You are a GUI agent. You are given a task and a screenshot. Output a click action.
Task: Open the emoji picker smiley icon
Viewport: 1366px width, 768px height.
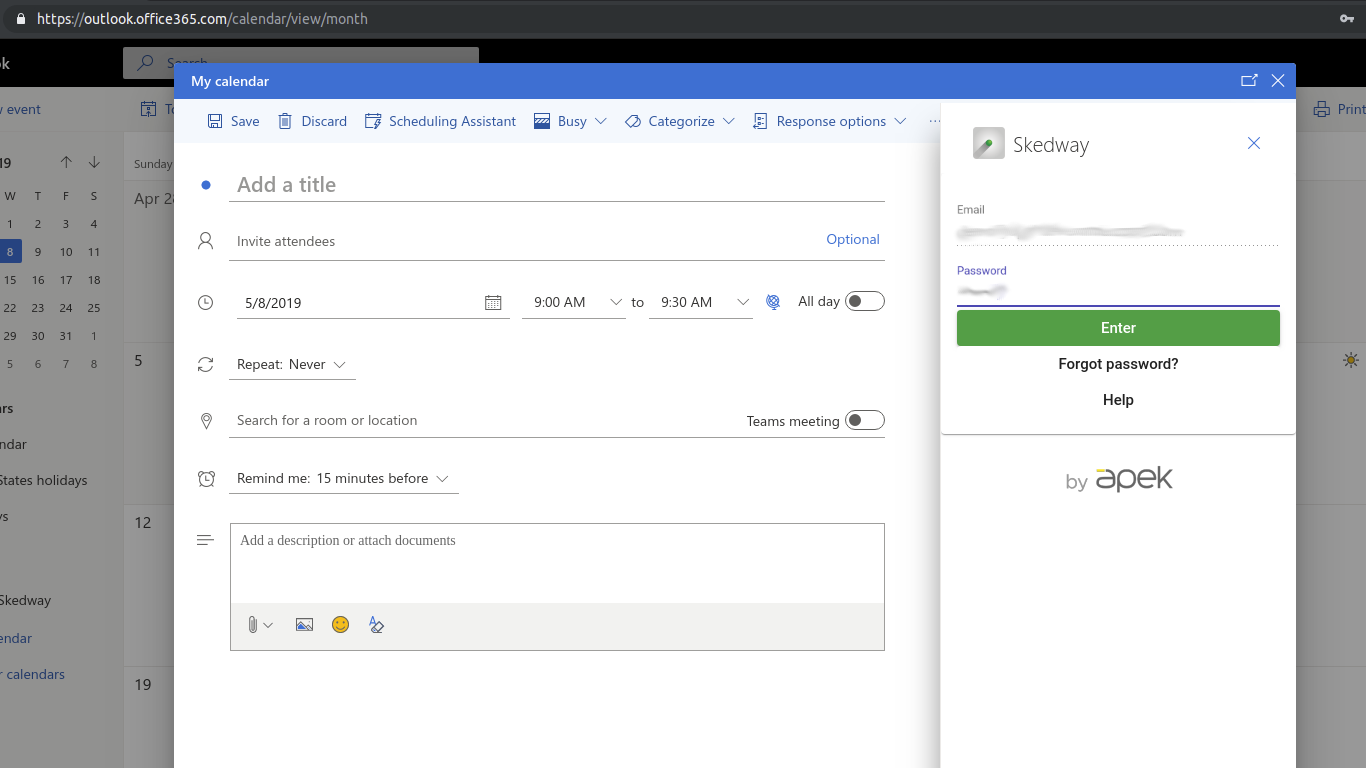(x=341, y=625)
